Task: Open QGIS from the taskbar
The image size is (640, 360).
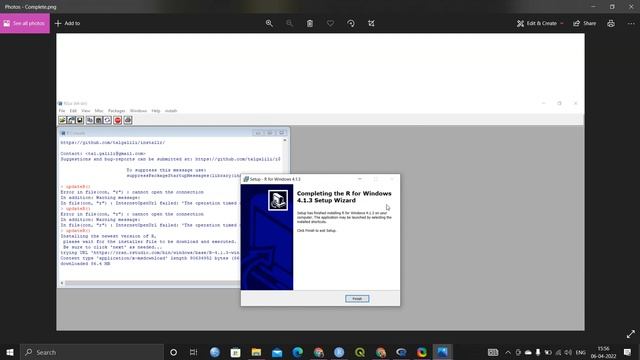Action: click(360, 352)
